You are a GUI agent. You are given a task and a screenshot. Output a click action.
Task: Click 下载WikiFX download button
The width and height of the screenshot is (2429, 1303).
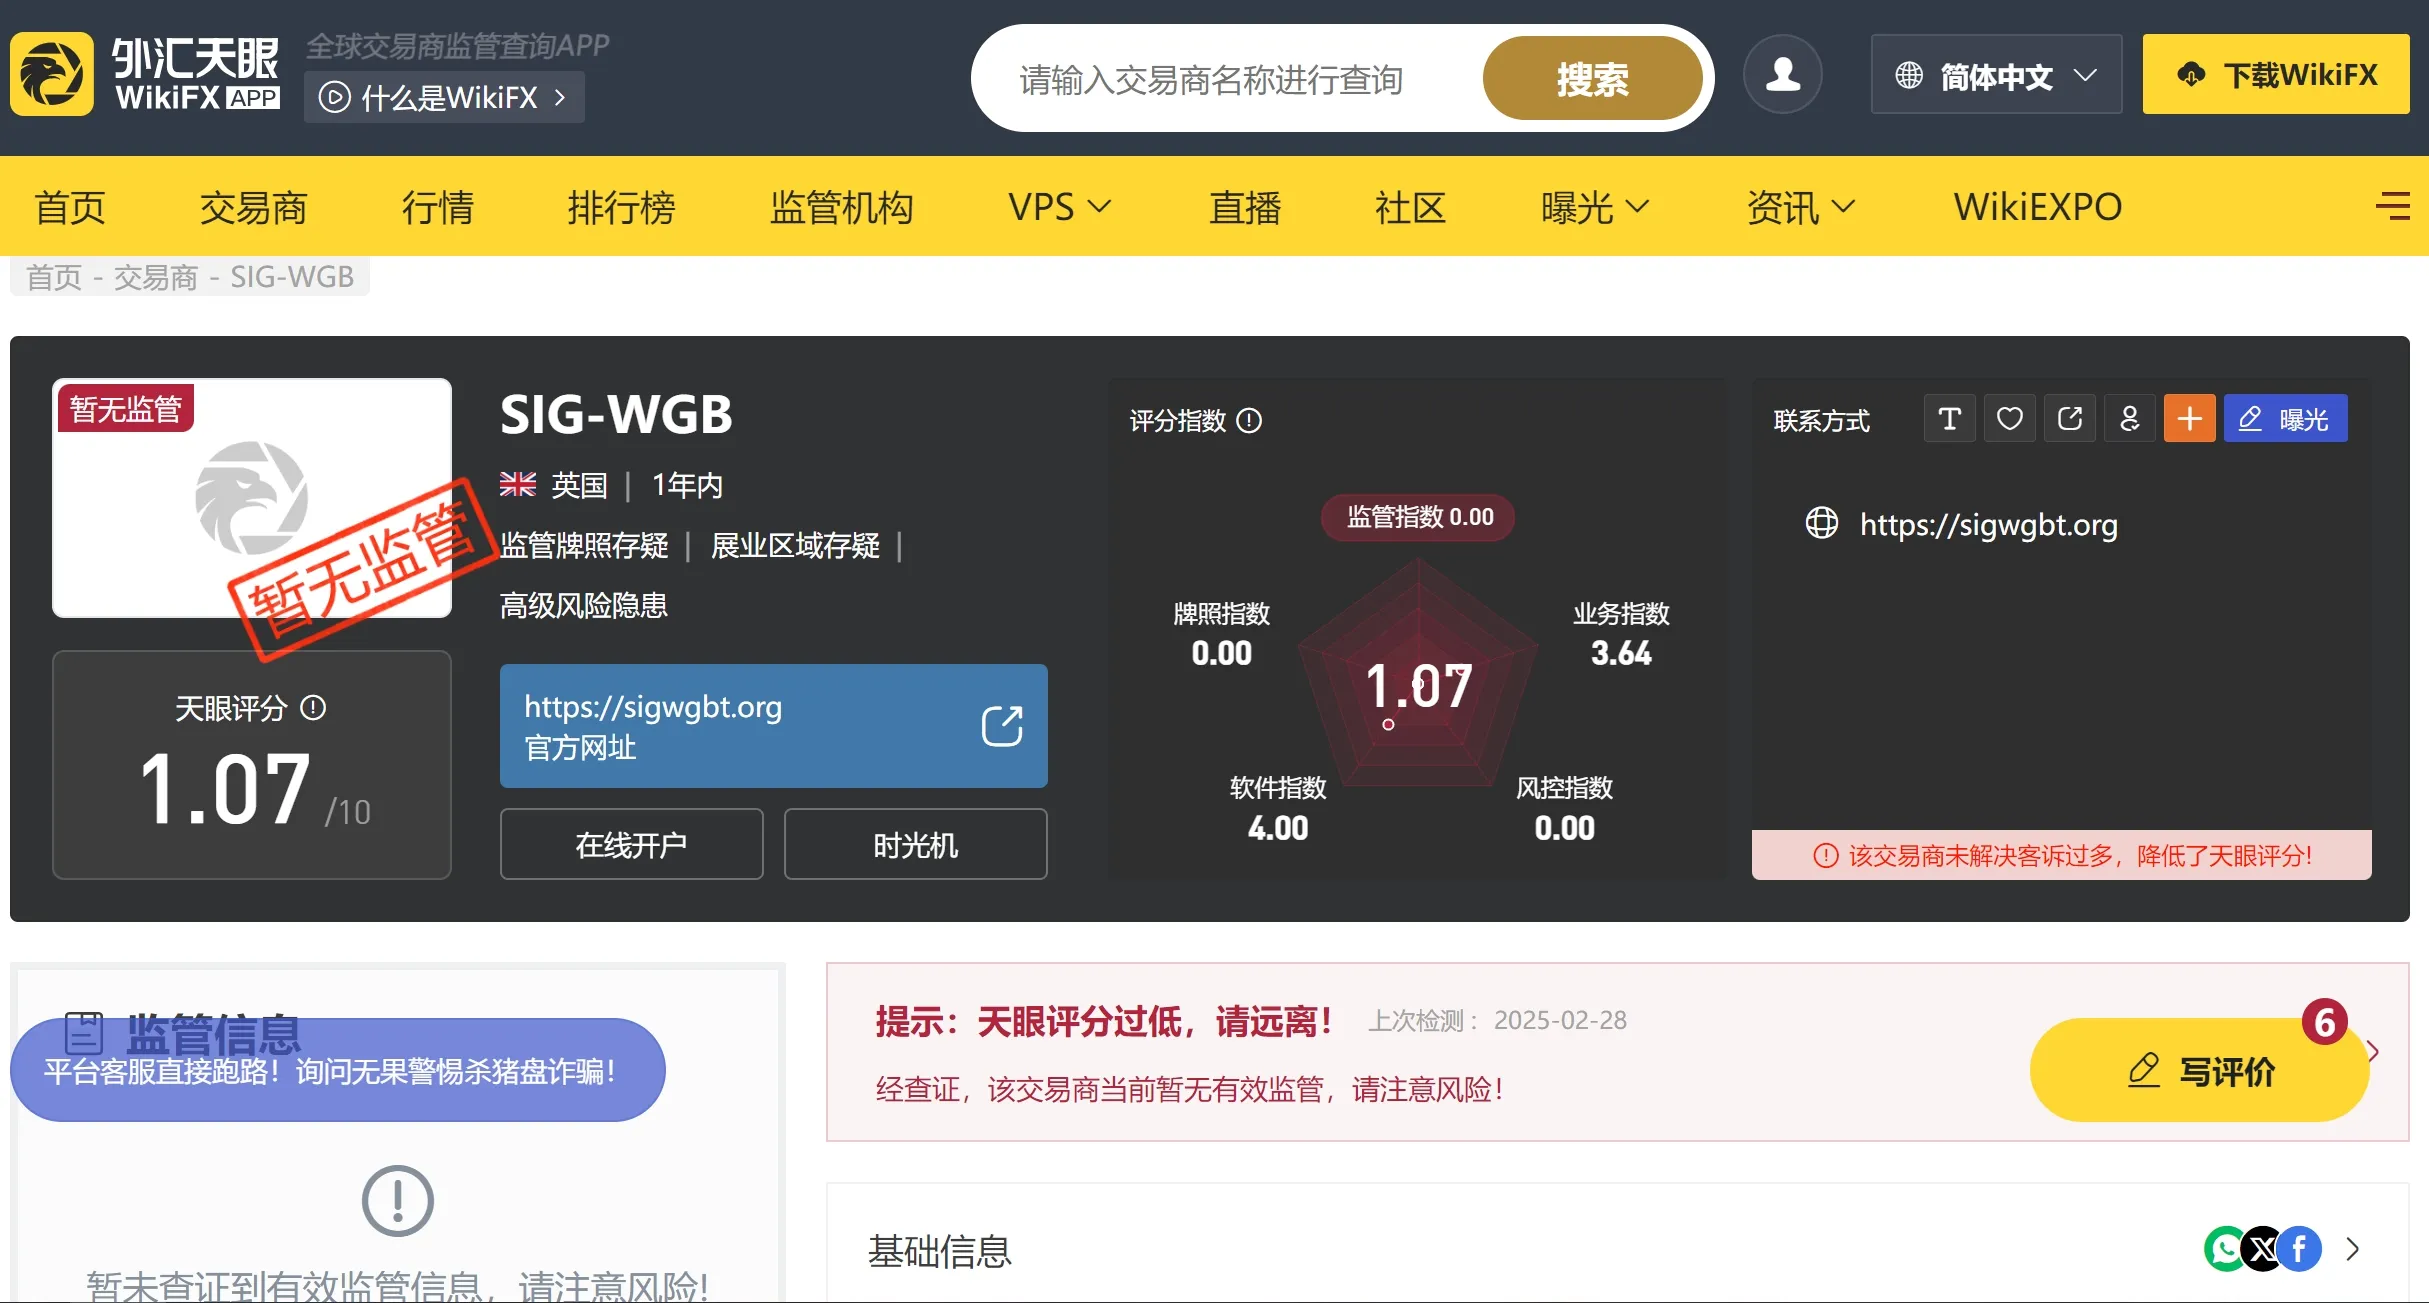2276,74
